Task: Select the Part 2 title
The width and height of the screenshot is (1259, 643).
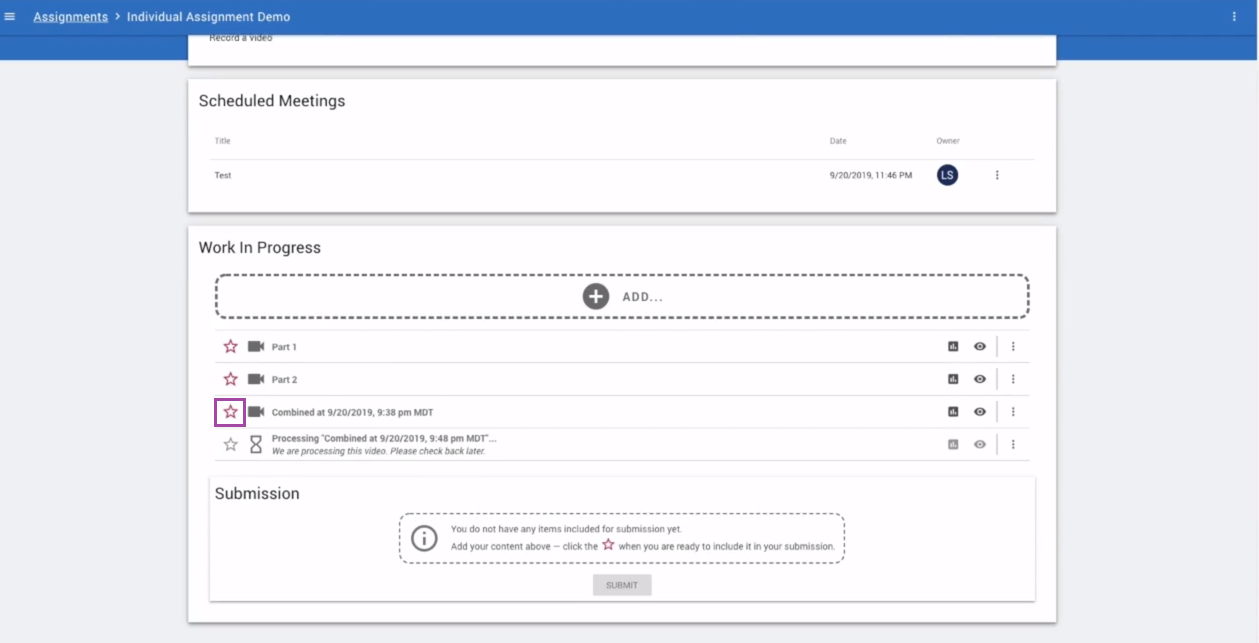Action: tap(284, 379)
